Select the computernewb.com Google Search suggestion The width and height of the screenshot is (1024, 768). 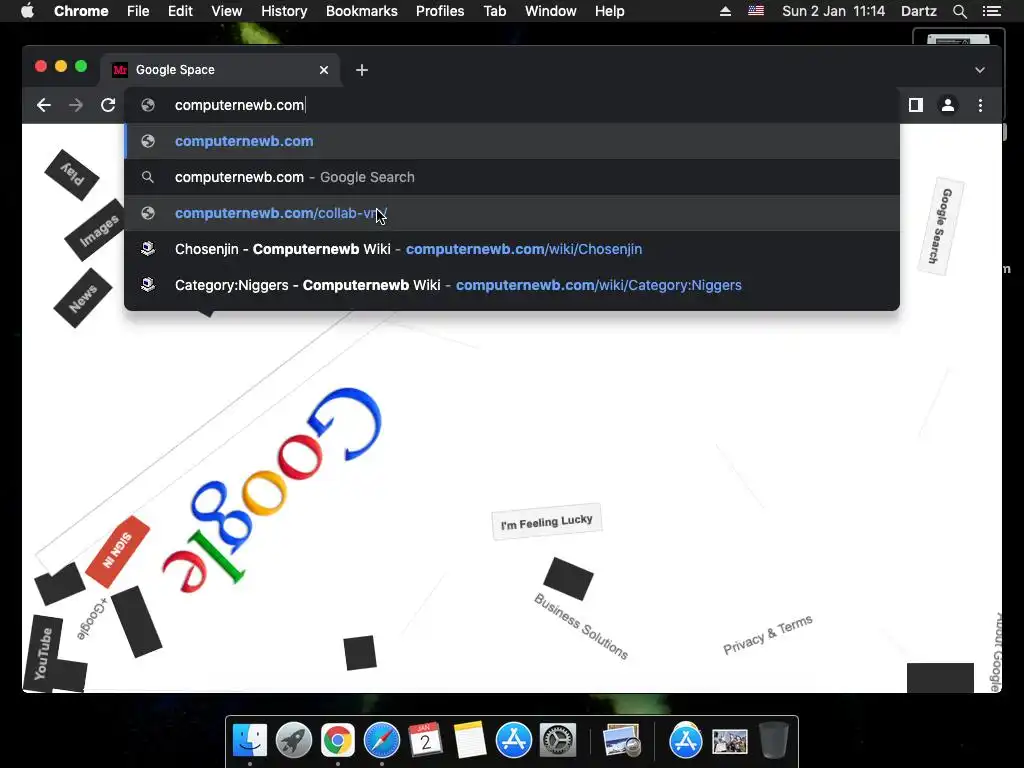coord(512,177)
